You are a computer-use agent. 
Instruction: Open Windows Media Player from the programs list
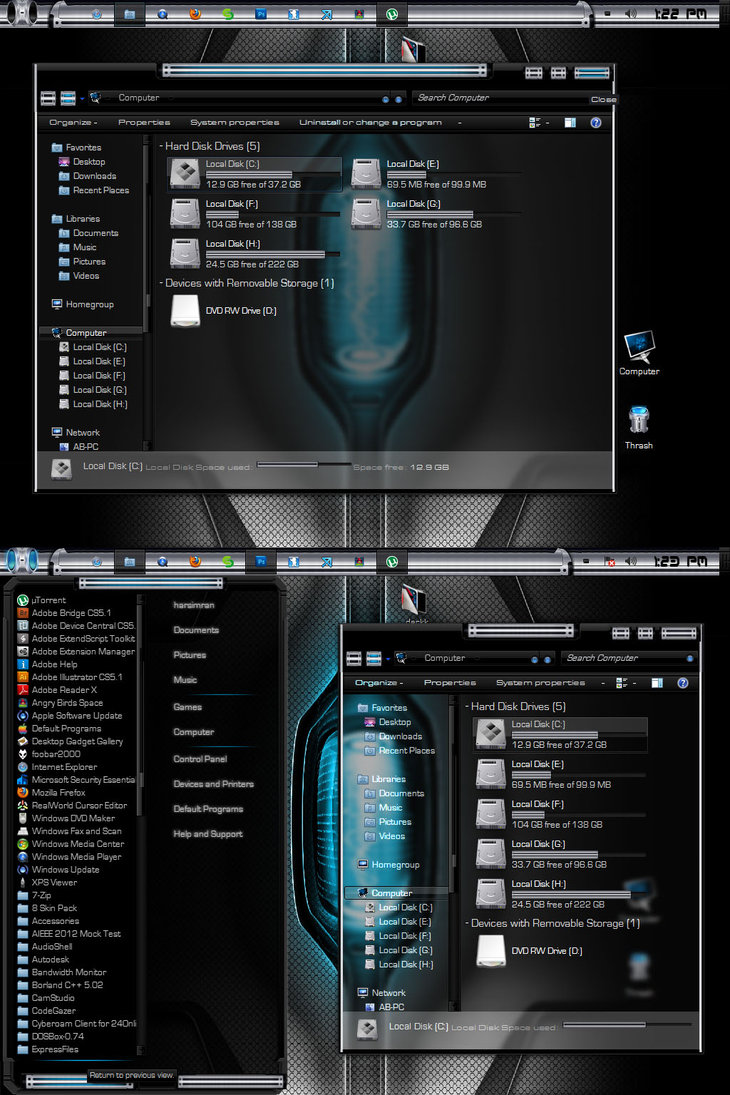tap(76, 857)
